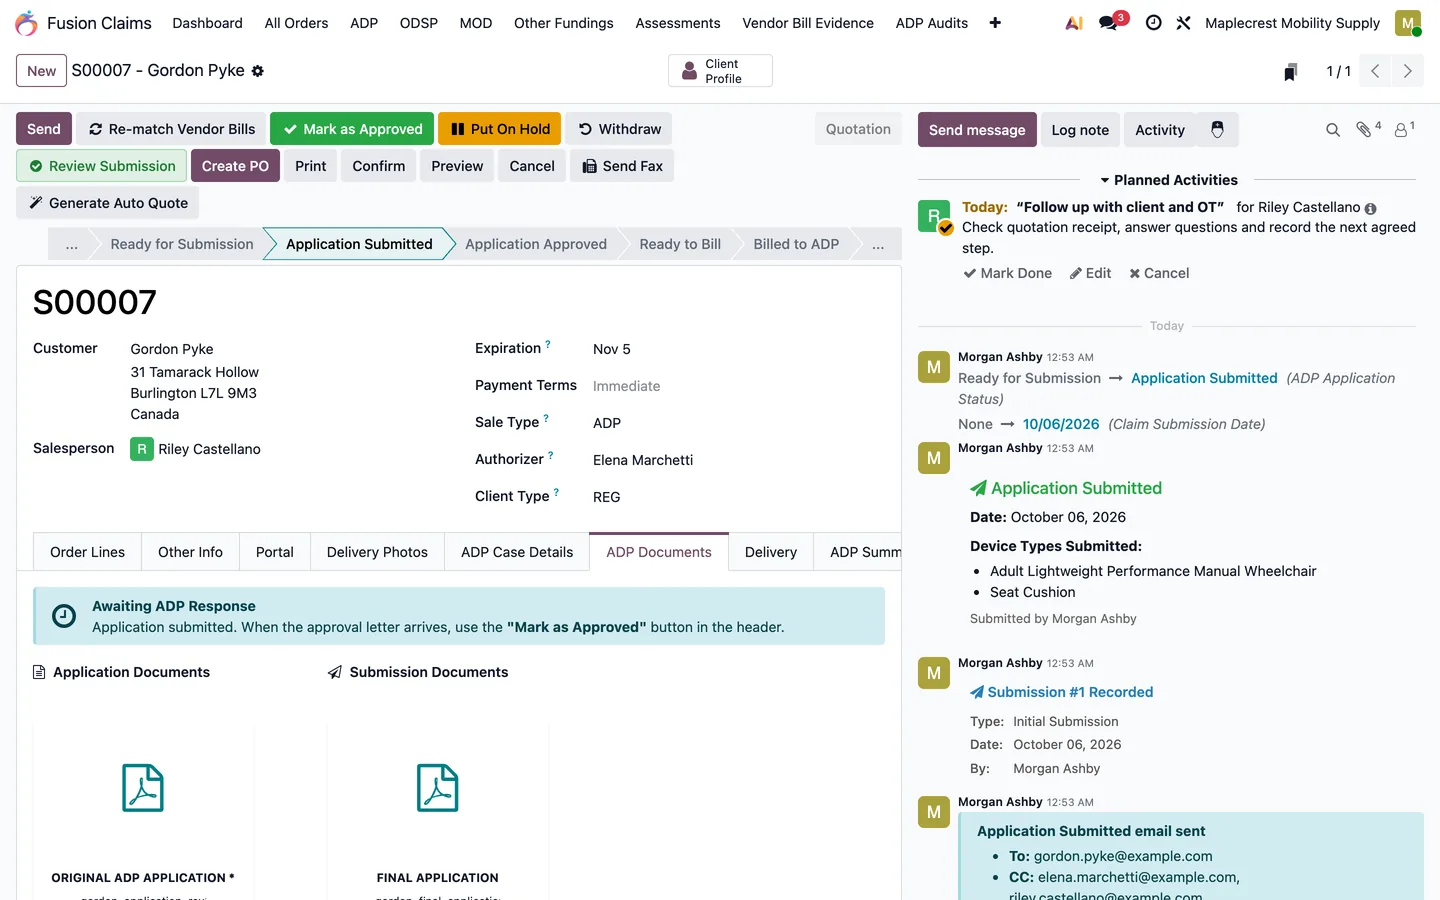Click Re-match Vendor Bills button

[x=171, y=129]
